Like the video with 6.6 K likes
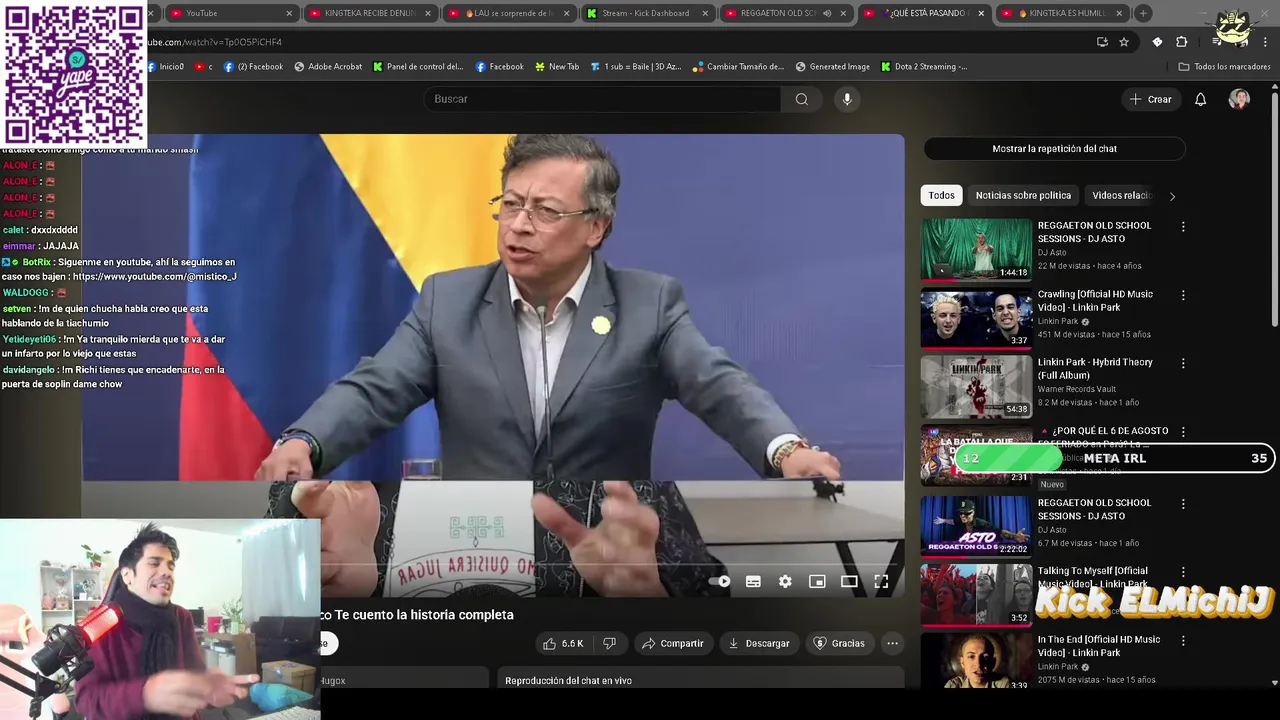The width and height of the screenshot is (1280, 720). tap(564, 643)
